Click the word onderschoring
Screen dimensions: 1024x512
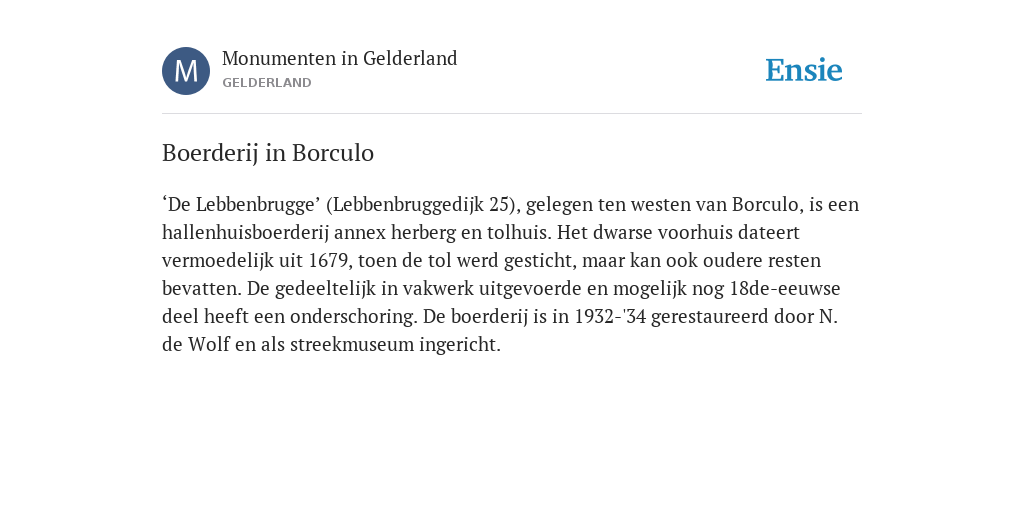click(x=353, y=317)
